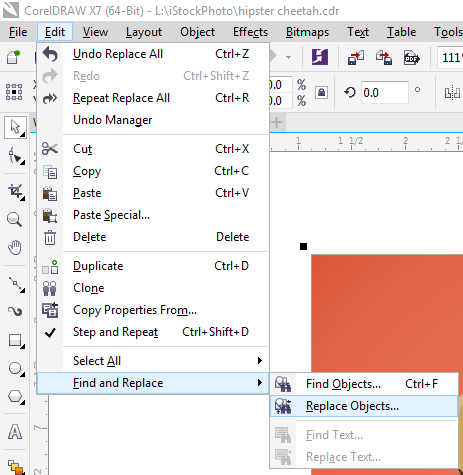This screenshot has height=475, width=463.
Task: Open the Text menu
Action: [x=358, y=32]
